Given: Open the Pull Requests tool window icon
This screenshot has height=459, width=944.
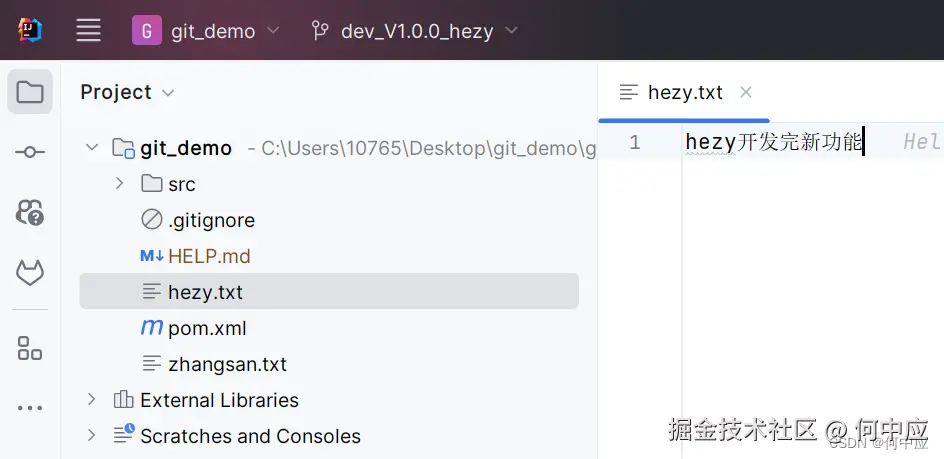Looking at the screenshot, I should [x=30, y=212].
